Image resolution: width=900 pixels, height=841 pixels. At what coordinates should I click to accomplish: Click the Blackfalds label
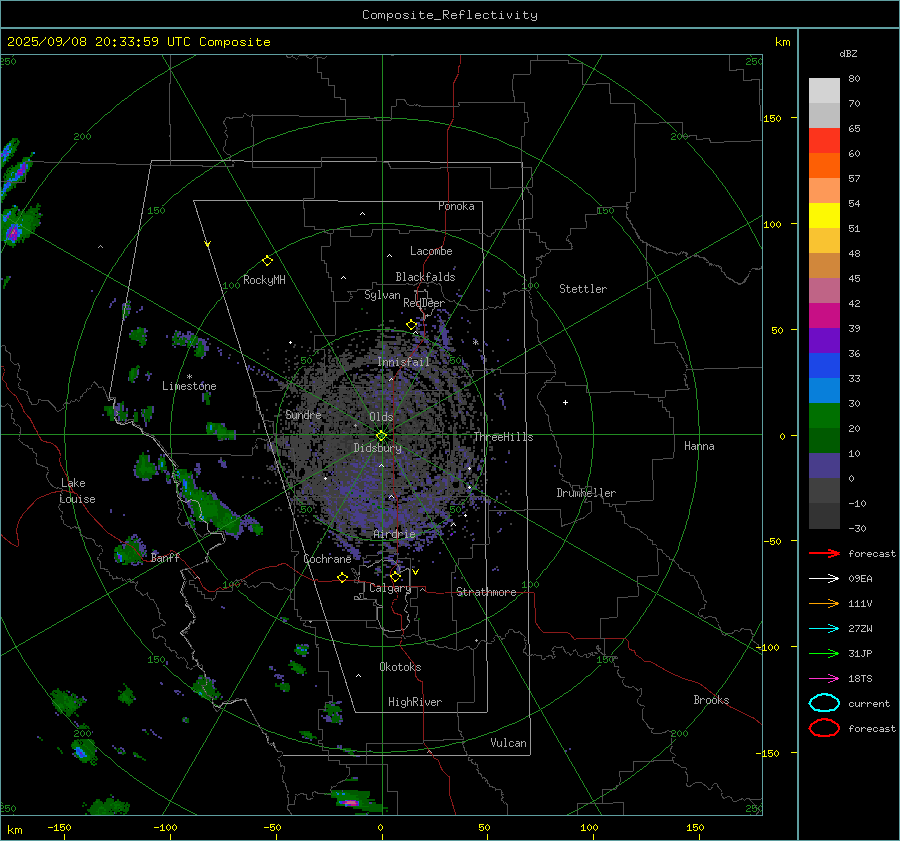tap(425, 277)
